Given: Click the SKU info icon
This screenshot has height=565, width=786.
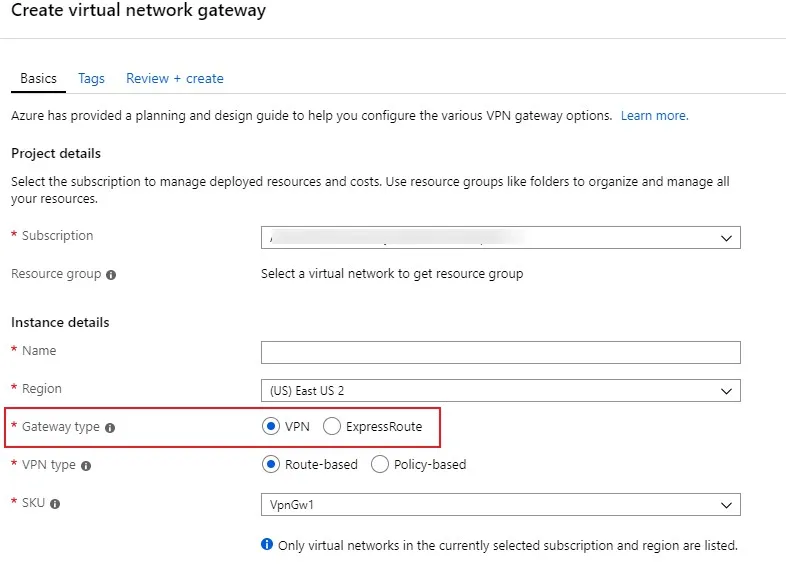Looking at the screenshot, I should tap(55, 504).
